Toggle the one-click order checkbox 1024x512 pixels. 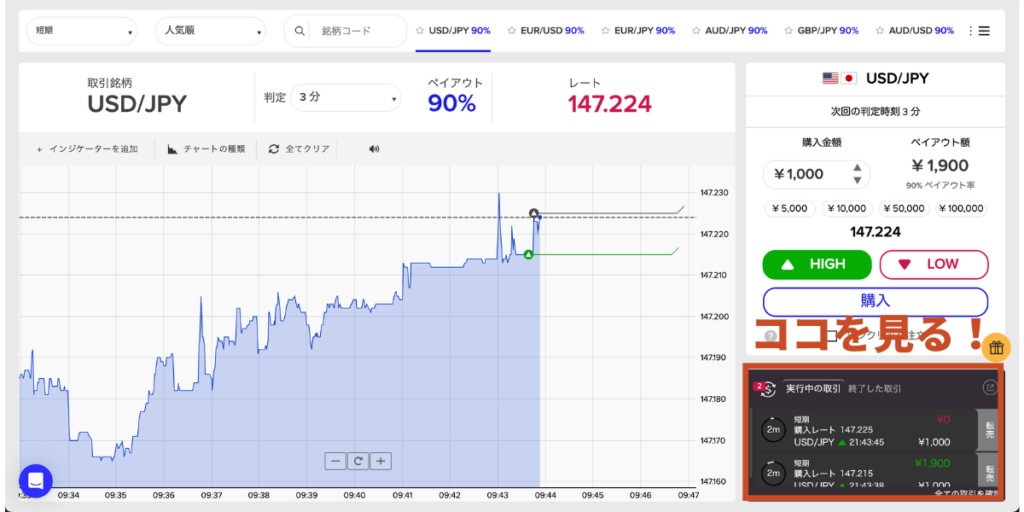[x=831, y=336]
